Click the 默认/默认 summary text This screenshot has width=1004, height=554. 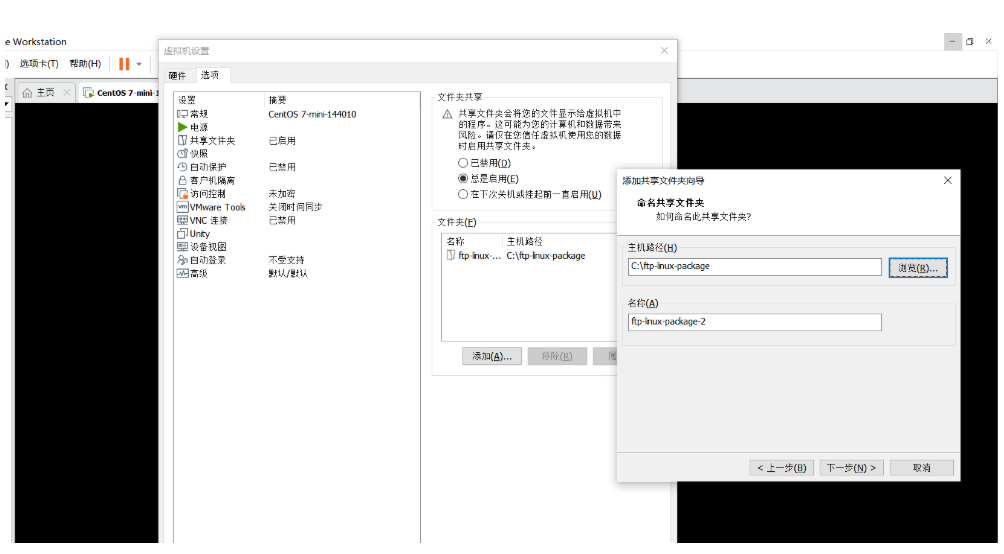pos(287,273)
